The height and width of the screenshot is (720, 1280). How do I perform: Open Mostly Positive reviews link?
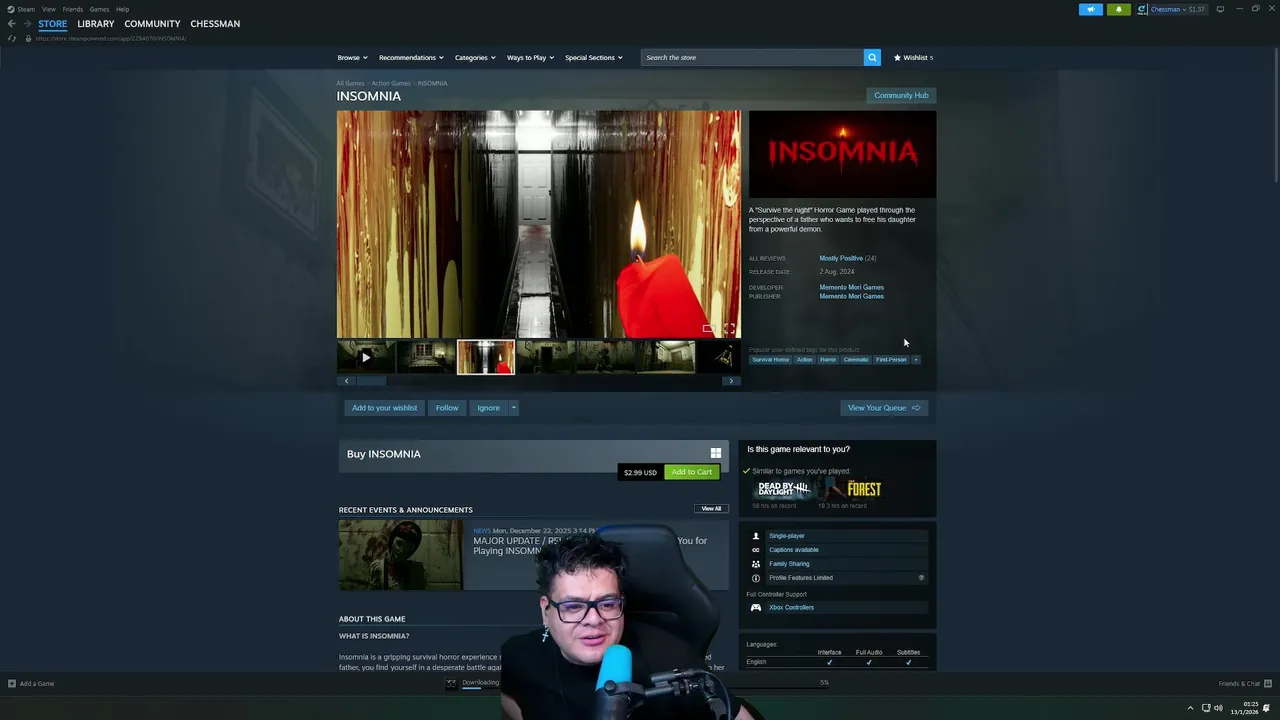841,258
